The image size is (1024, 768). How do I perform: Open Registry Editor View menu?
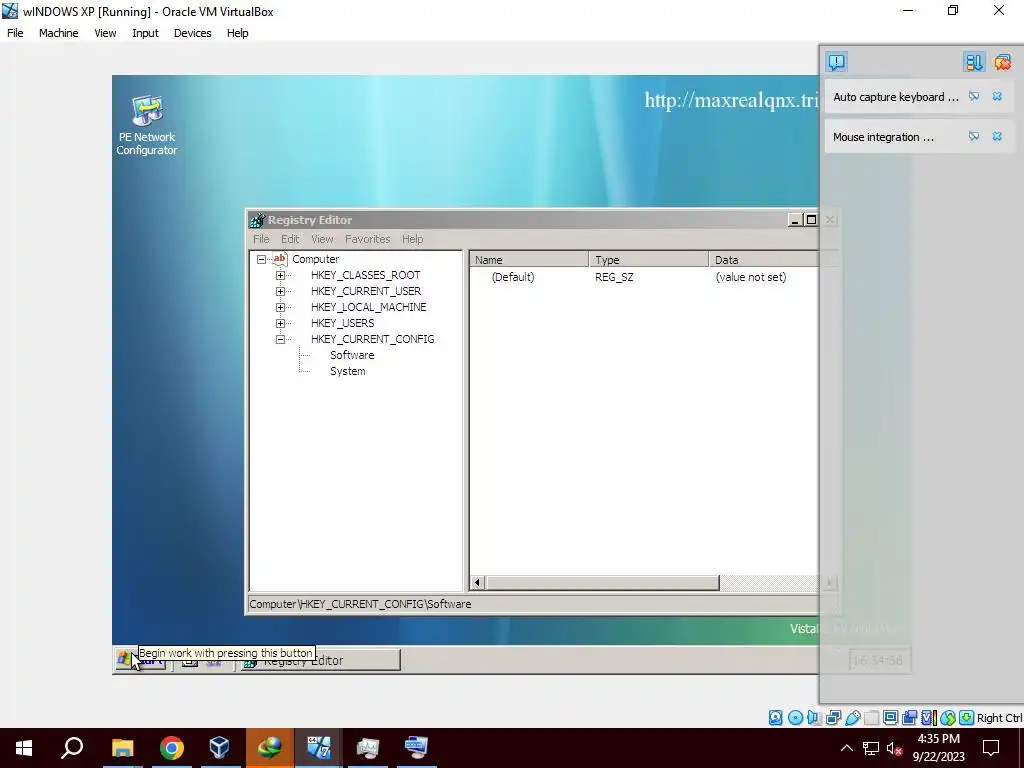click(x=322, y=239)
